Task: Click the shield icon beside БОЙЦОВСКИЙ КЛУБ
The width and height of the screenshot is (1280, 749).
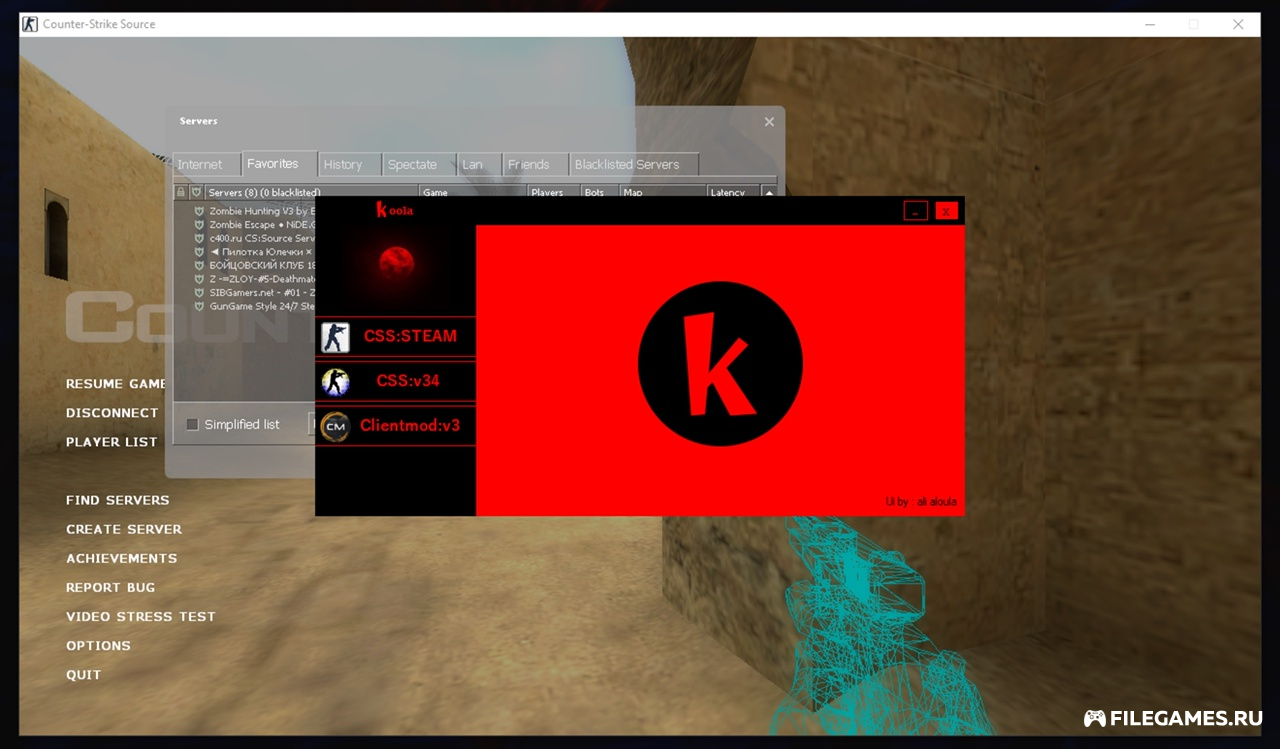Action: tap(199, 265)
